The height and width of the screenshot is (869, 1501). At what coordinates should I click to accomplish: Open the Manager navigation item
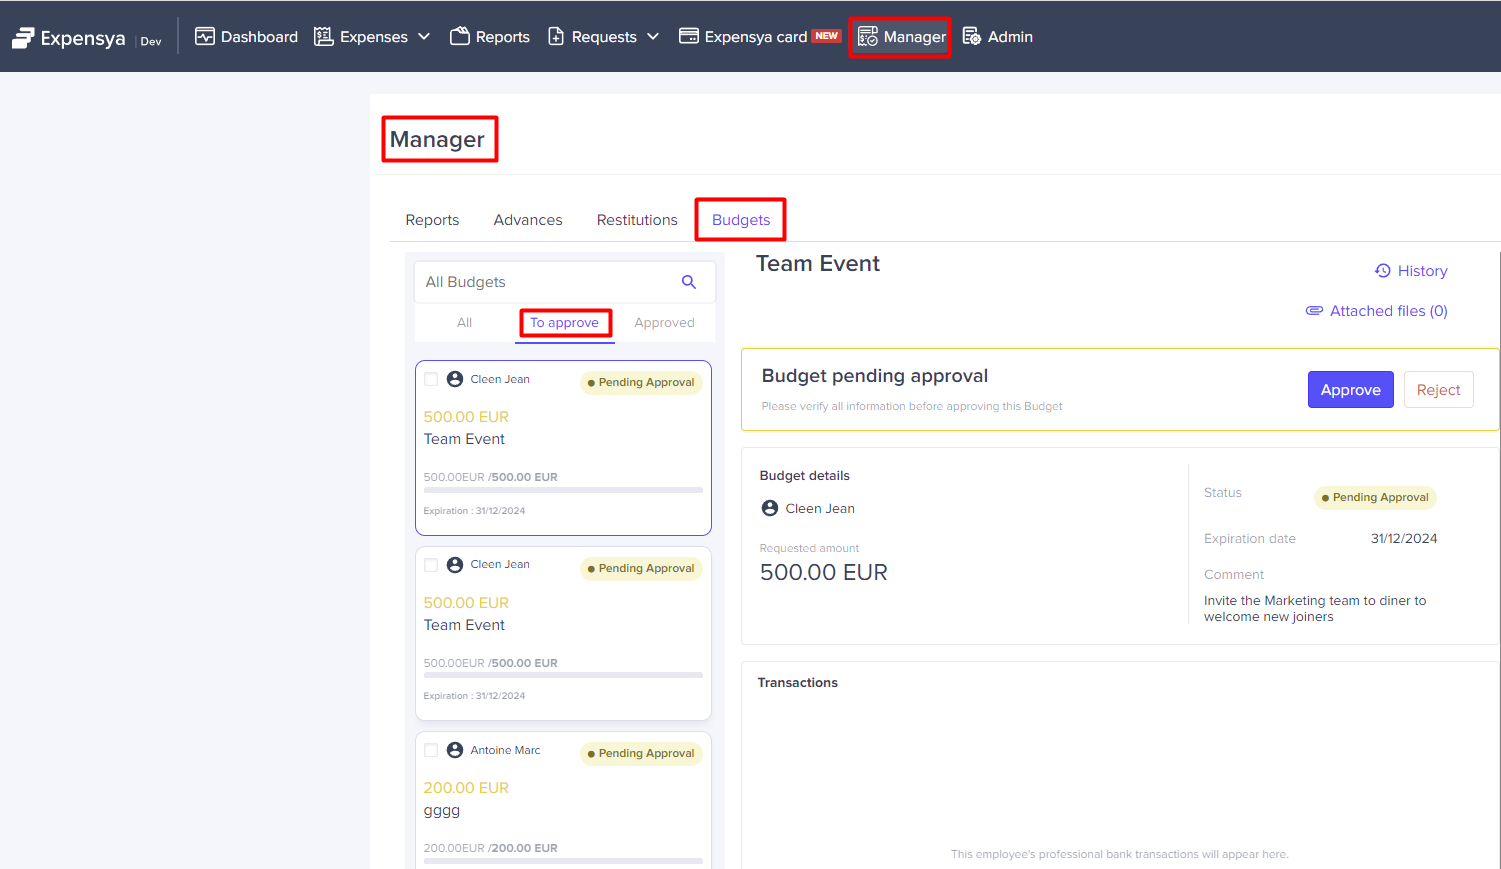click(x=901, y=37)
